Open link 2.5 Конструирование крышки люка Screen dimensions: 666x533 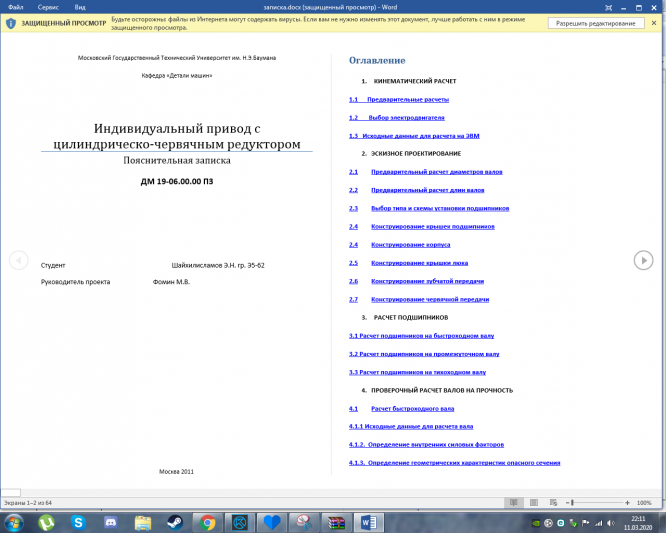[x=409, y=263]
